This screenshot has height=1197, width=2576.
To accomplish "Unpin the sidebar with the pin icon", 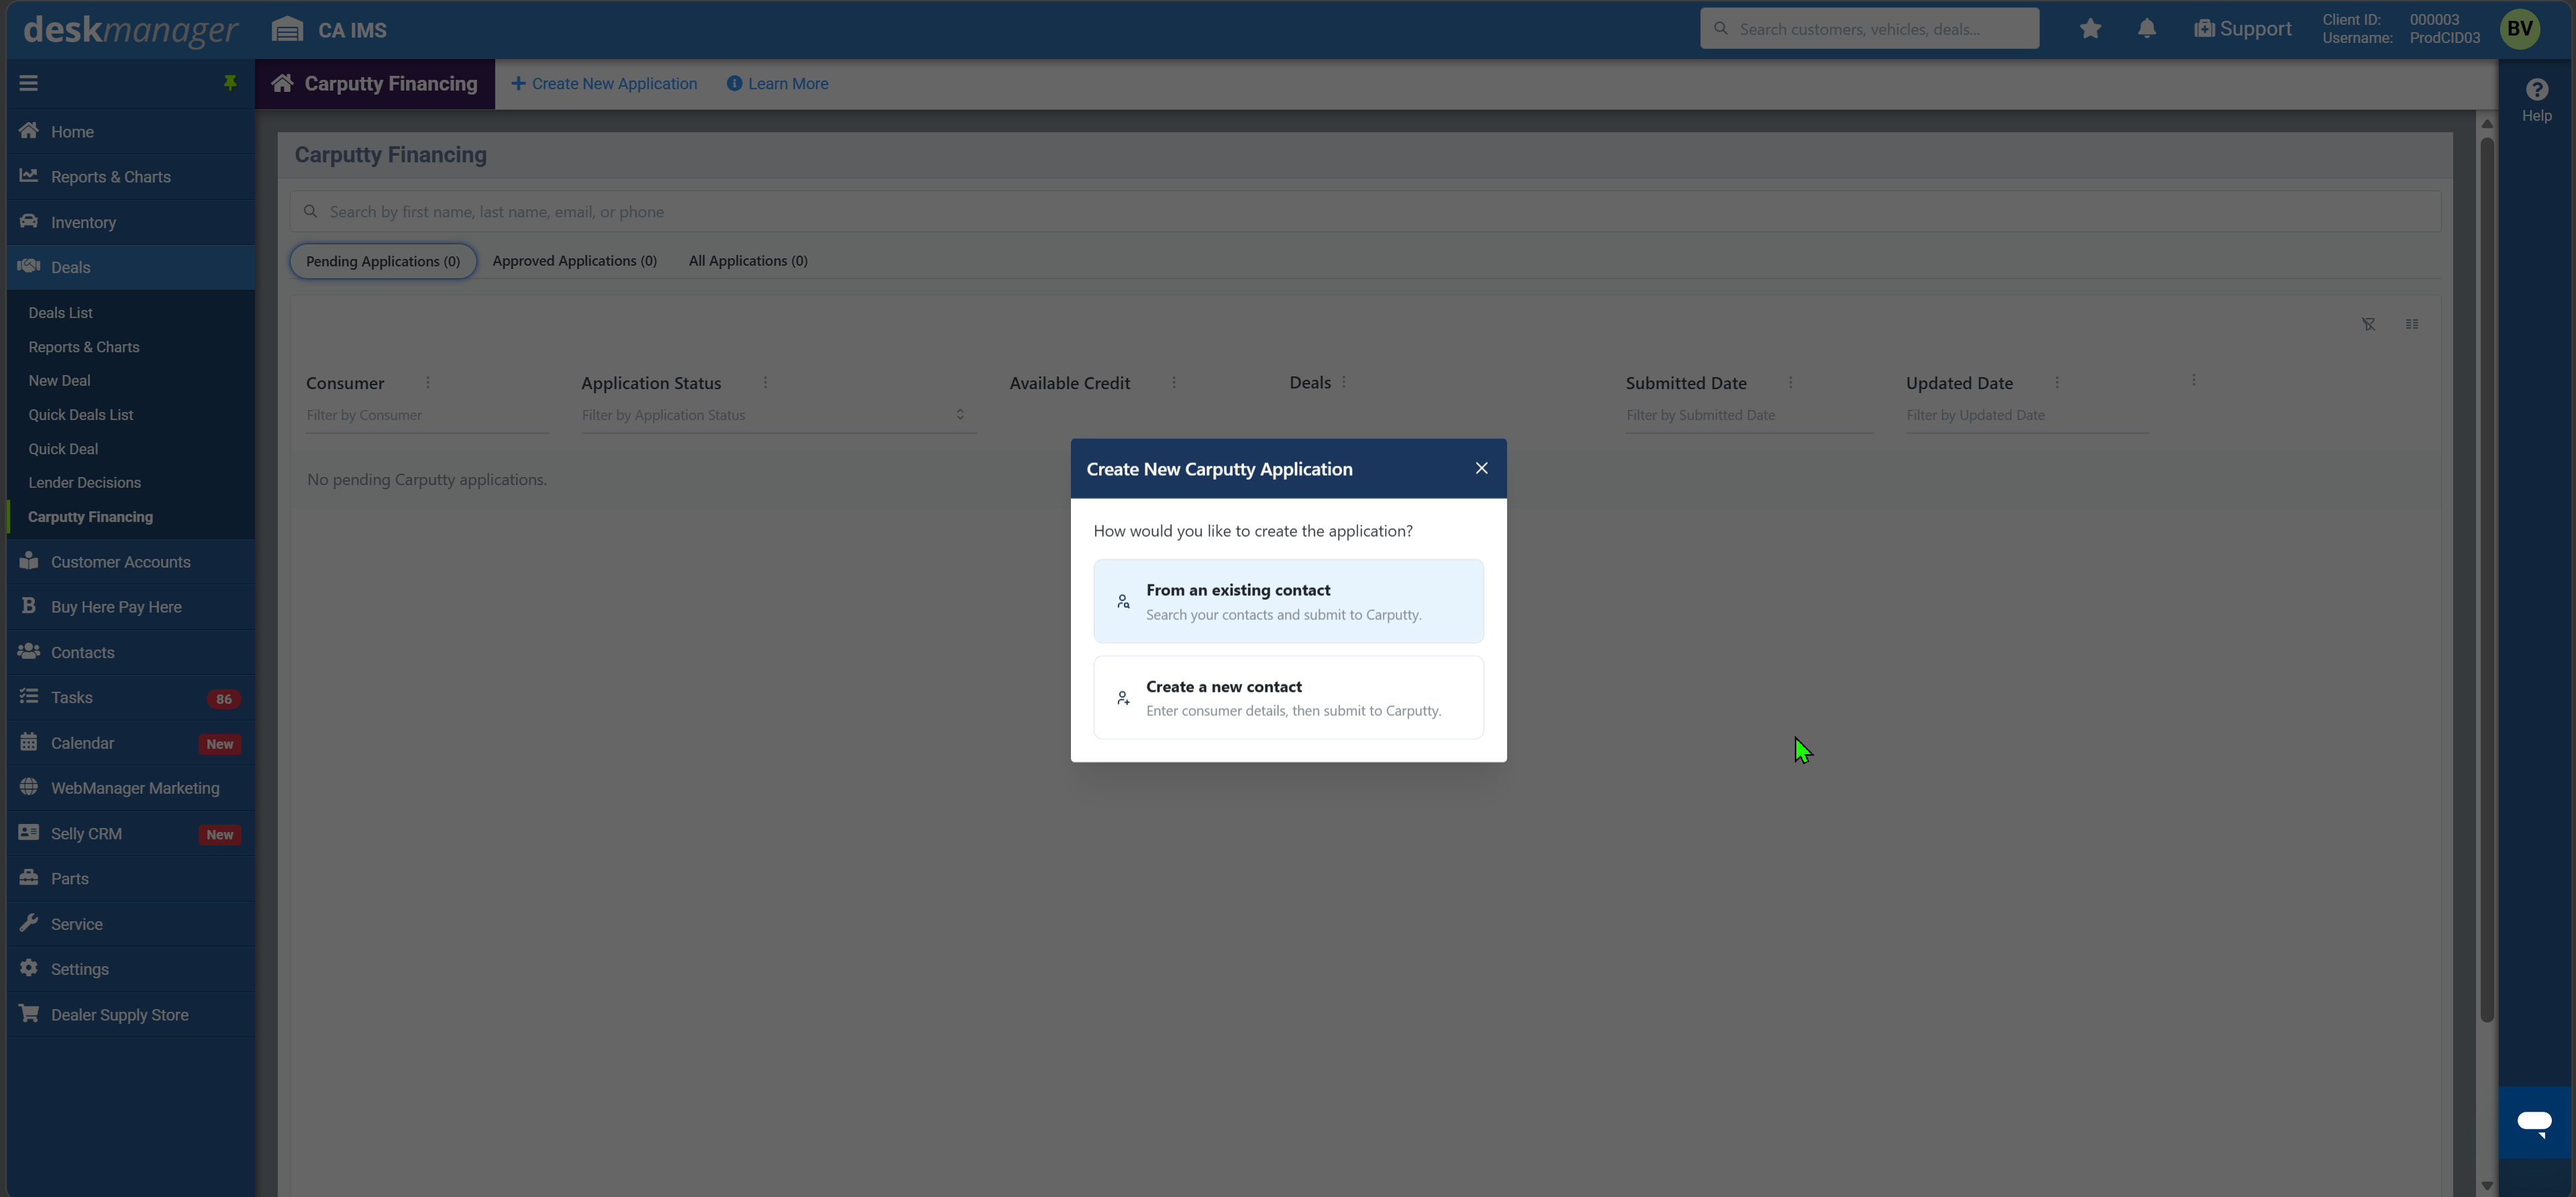I will [x=230, y=83].
